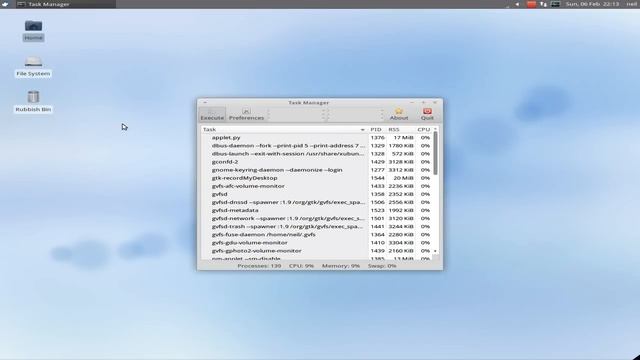The width and height of the screenshot is (640, 360).
Task: Click the process list vertical scrollbar
Action: [x=436, y=154]
